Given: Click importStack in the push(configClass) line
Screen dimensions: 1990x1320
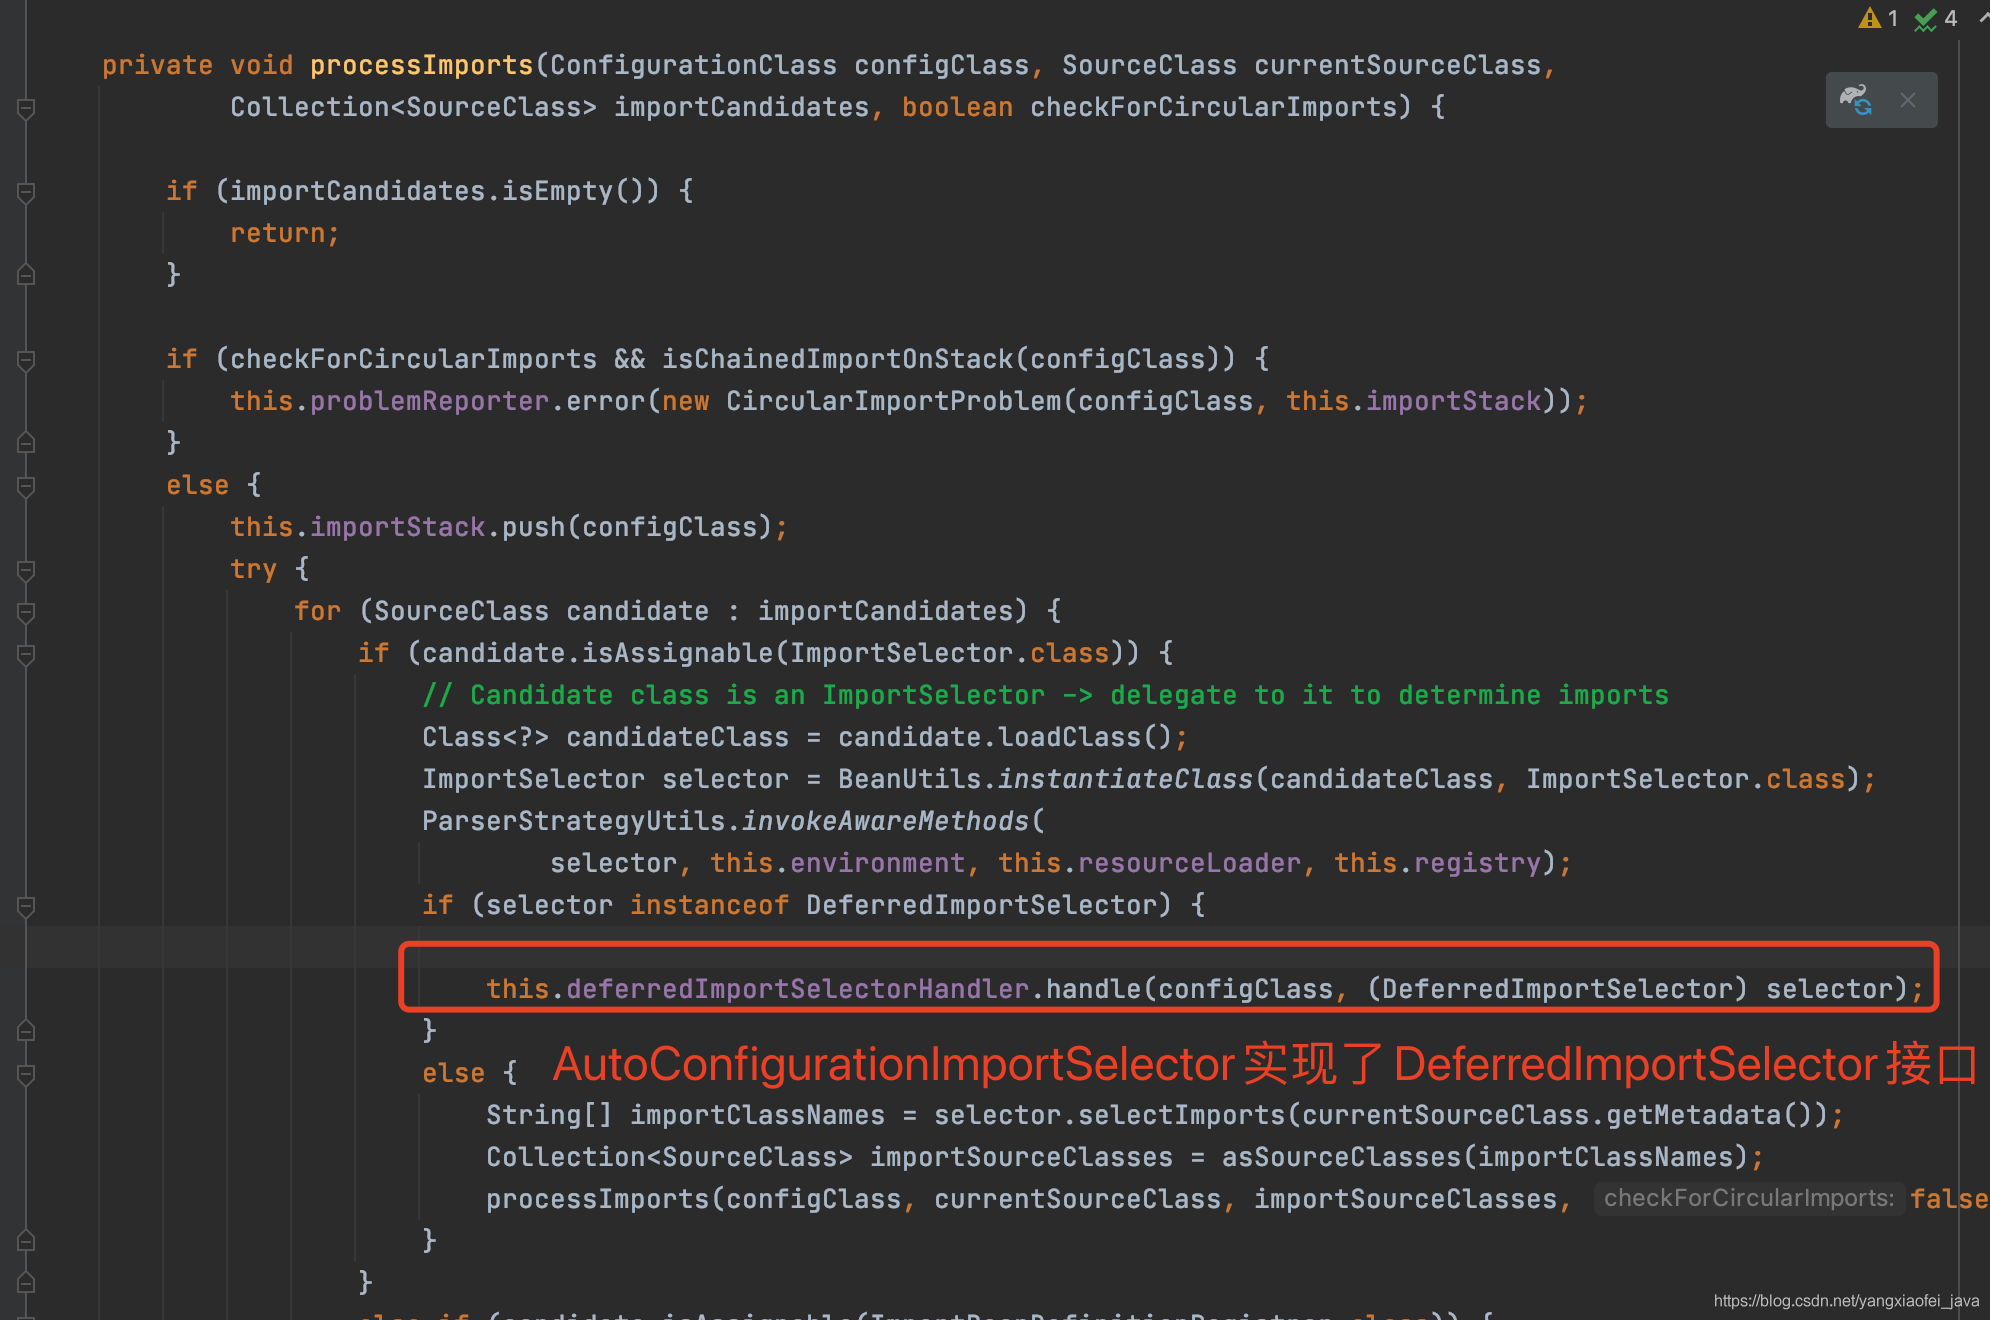Looking at the screenshot, I should pyautogui.click(x=398, y=528).
